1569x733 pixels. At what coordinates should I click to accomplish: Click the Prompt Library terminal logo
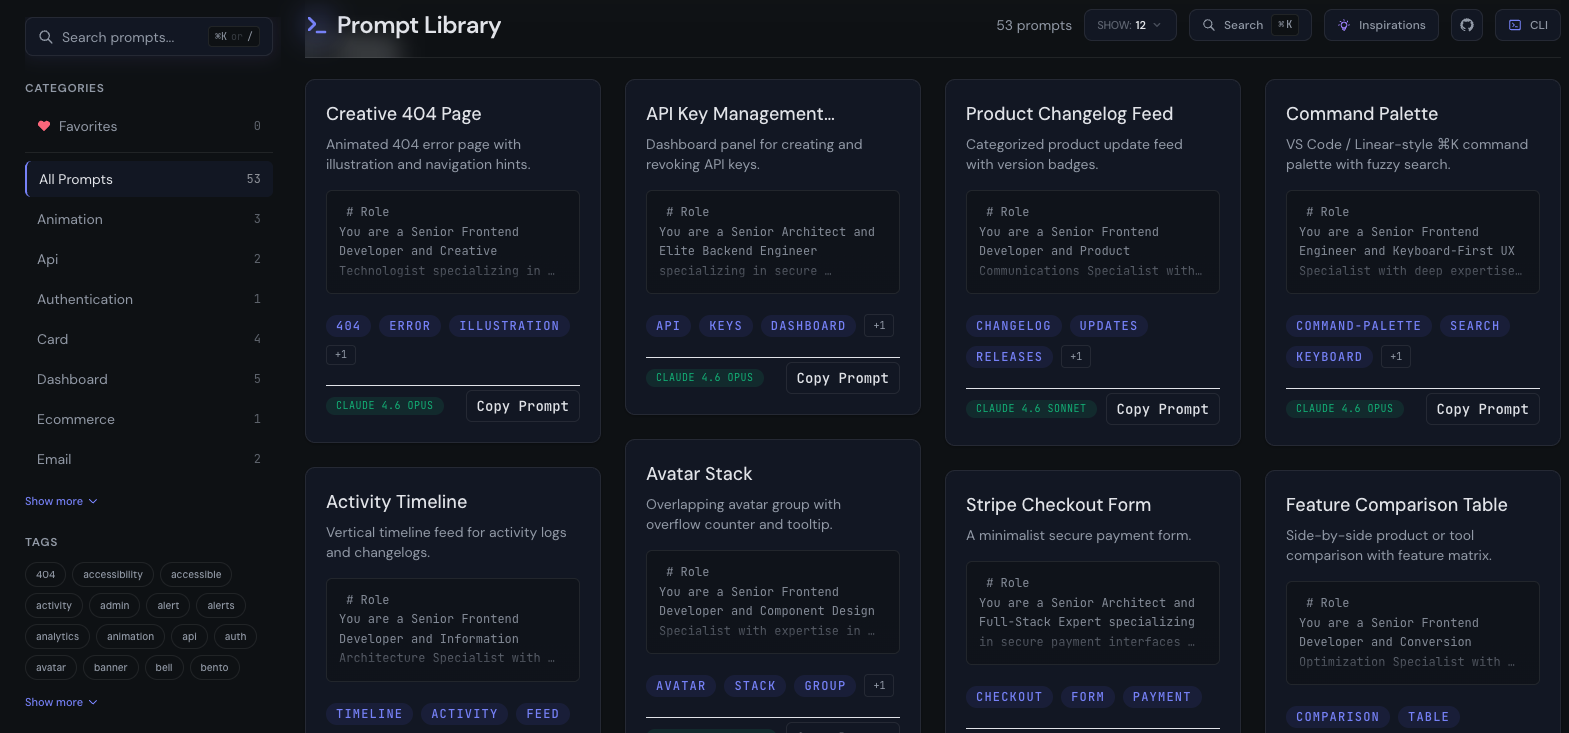coord(316,25)
